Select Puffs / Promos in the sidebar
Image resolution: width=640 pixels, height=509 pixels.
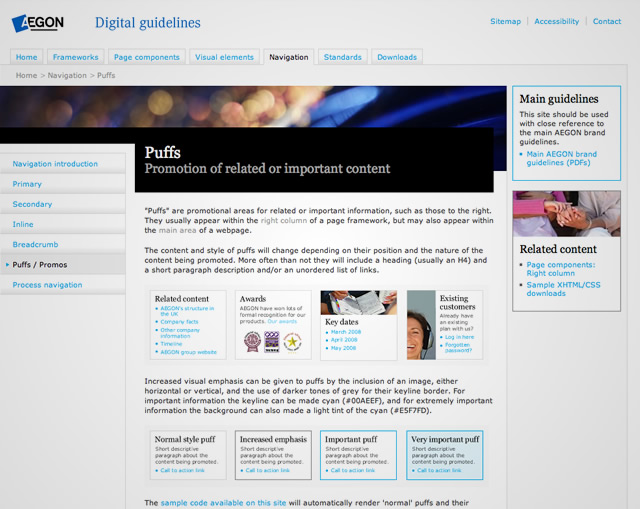(x=62, y=265)
